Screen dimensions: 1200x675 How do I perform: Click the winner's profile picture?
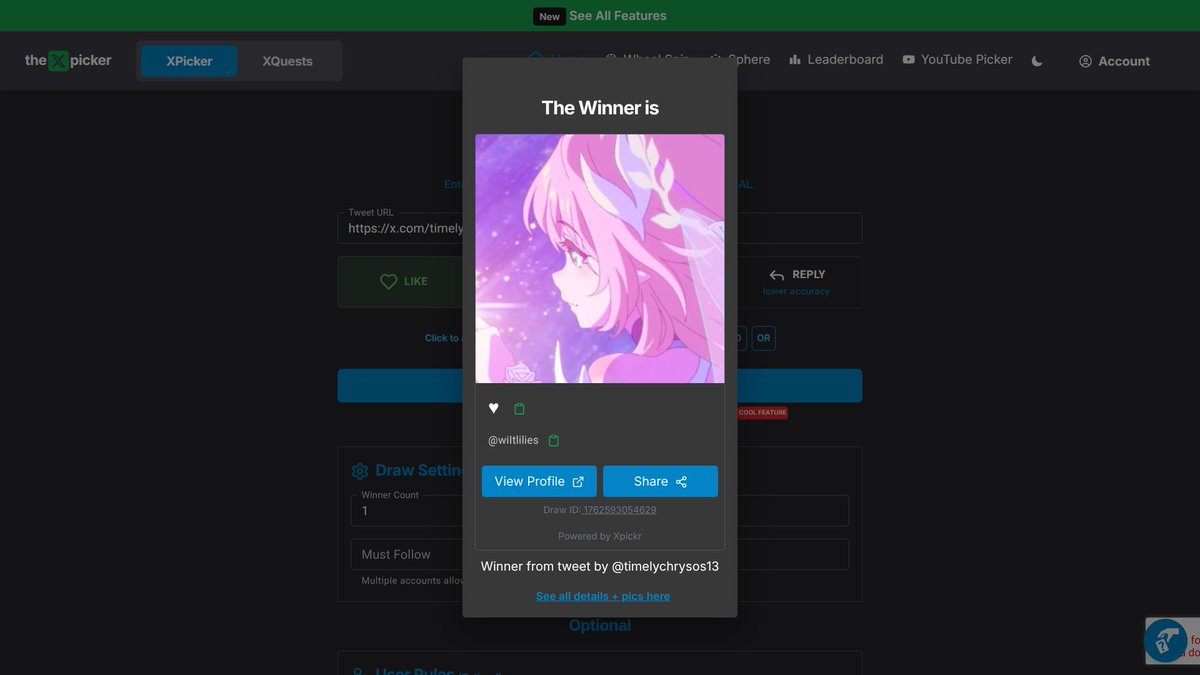[600, 259]
